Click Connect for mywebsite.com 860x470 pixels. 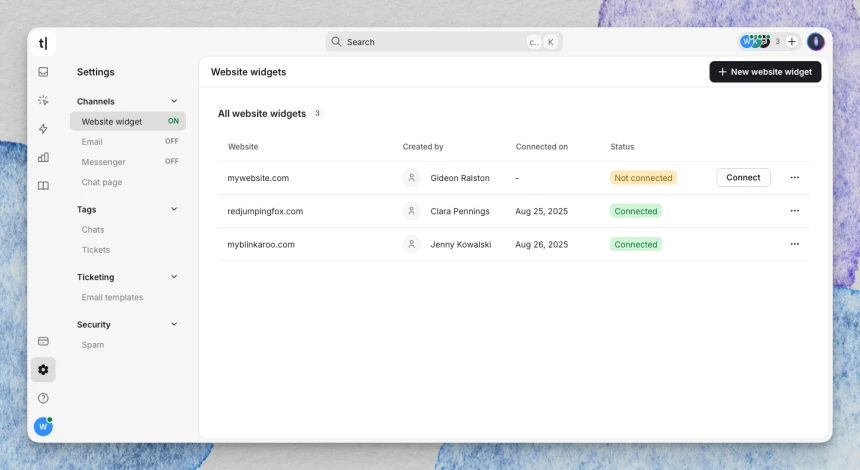click(x=743, y=178)
